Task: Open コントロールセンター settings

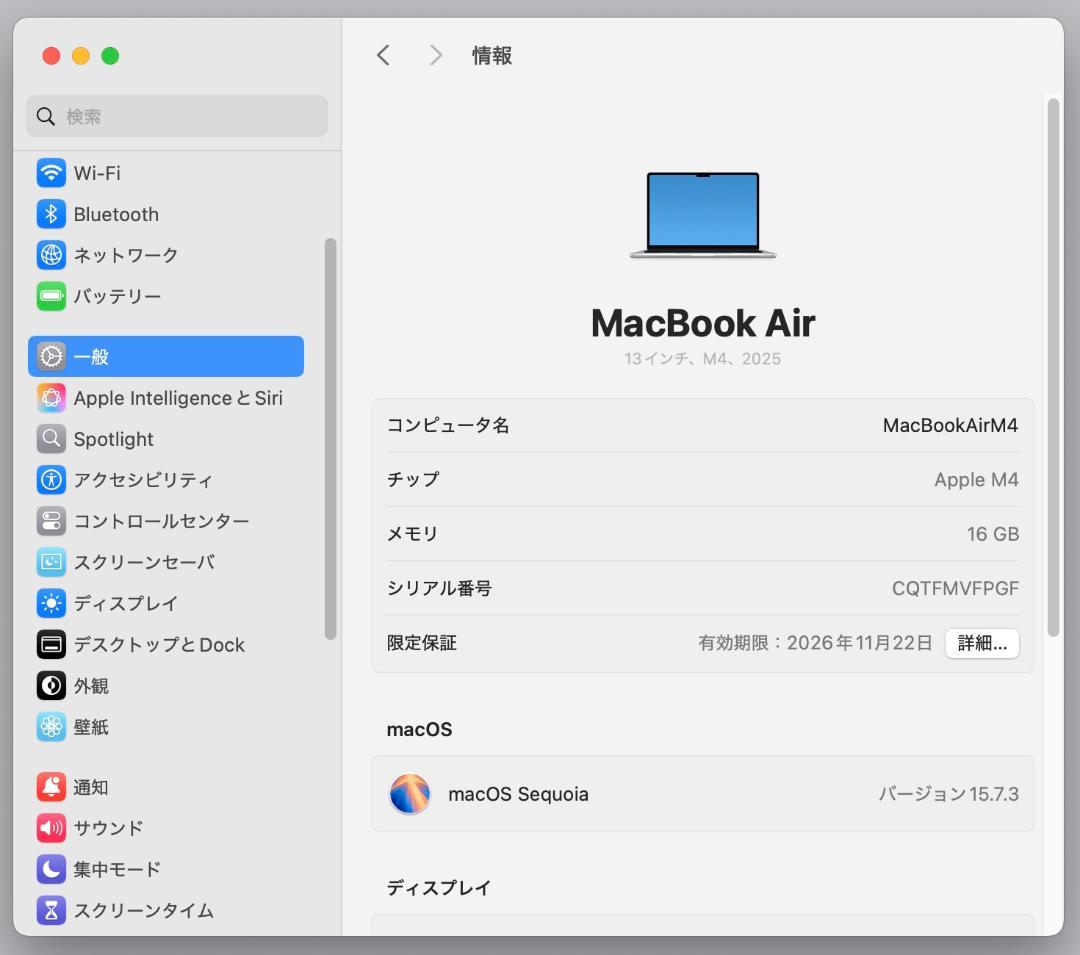Action: point(50,520)
